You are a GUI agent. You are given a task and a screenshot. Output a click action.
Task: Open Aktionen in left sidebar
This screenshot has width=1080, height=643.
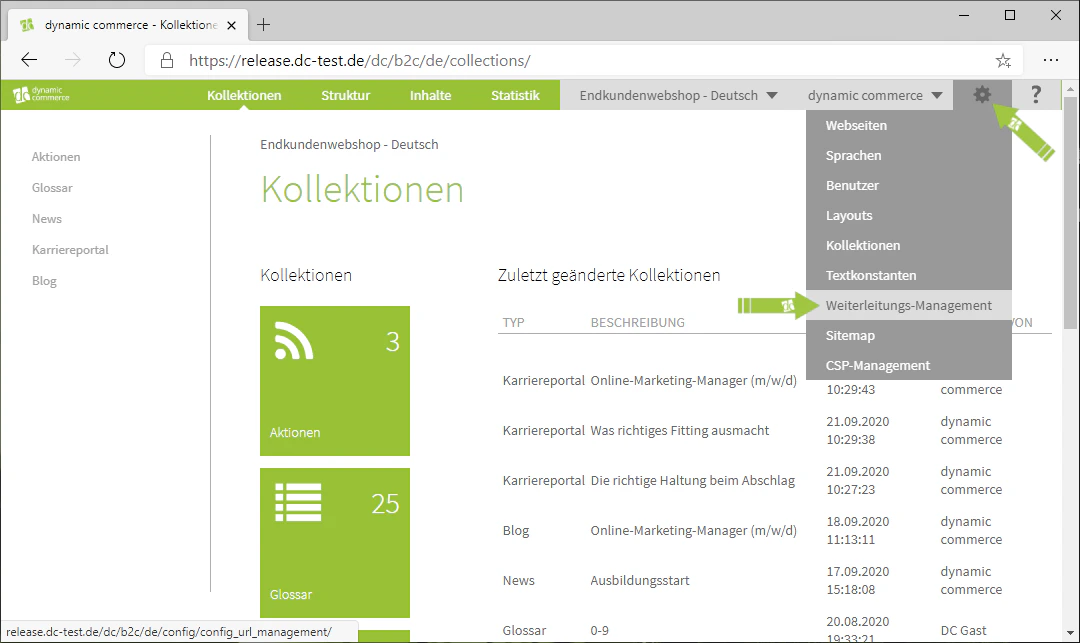(56, 157)
